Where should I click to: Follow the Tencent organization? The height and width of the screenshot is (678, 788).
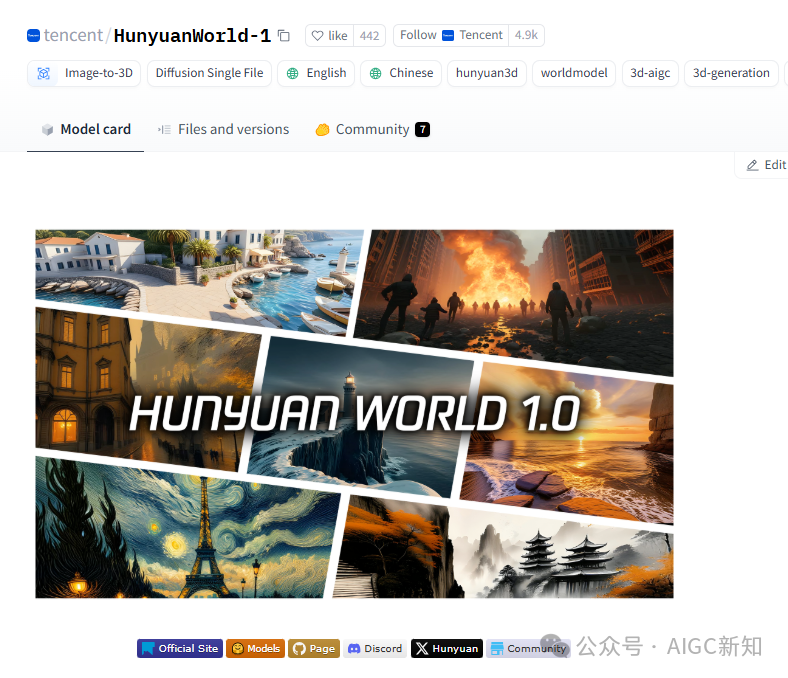point(451,35)
